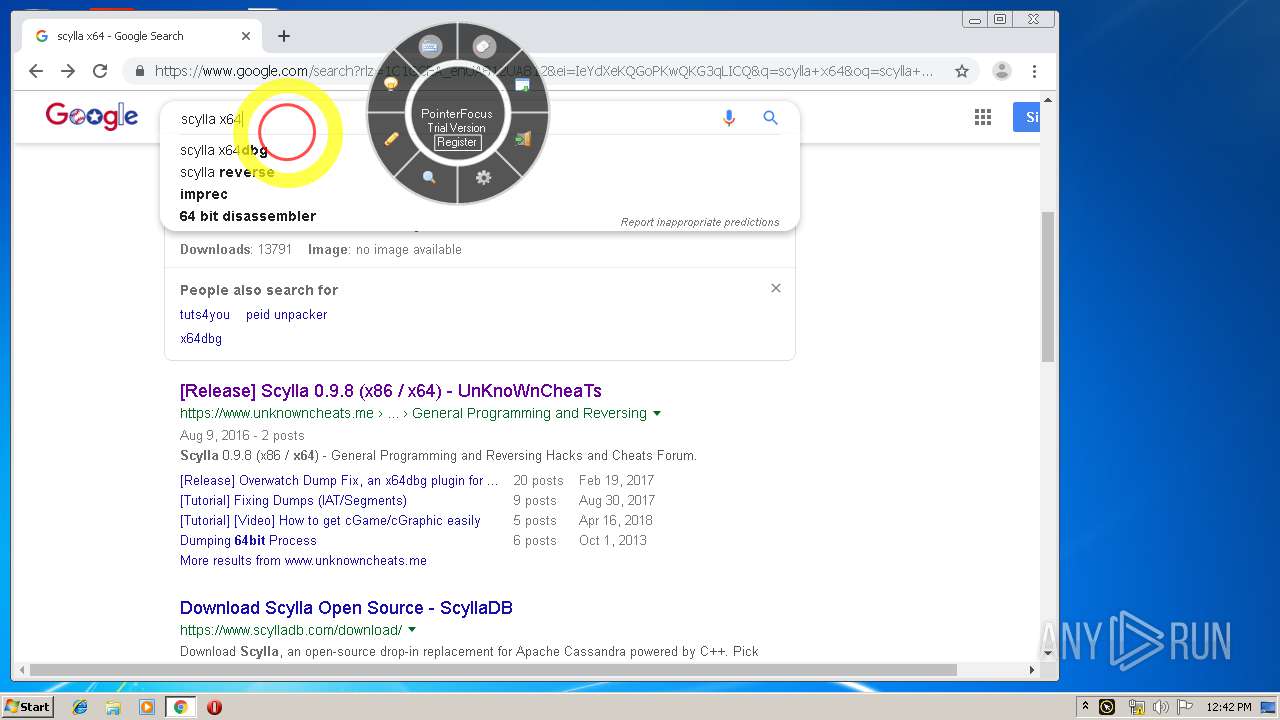The height and width of the screenshot is (720, 1280).
Task: Go forward in Chrome
Action: (68, 71)
